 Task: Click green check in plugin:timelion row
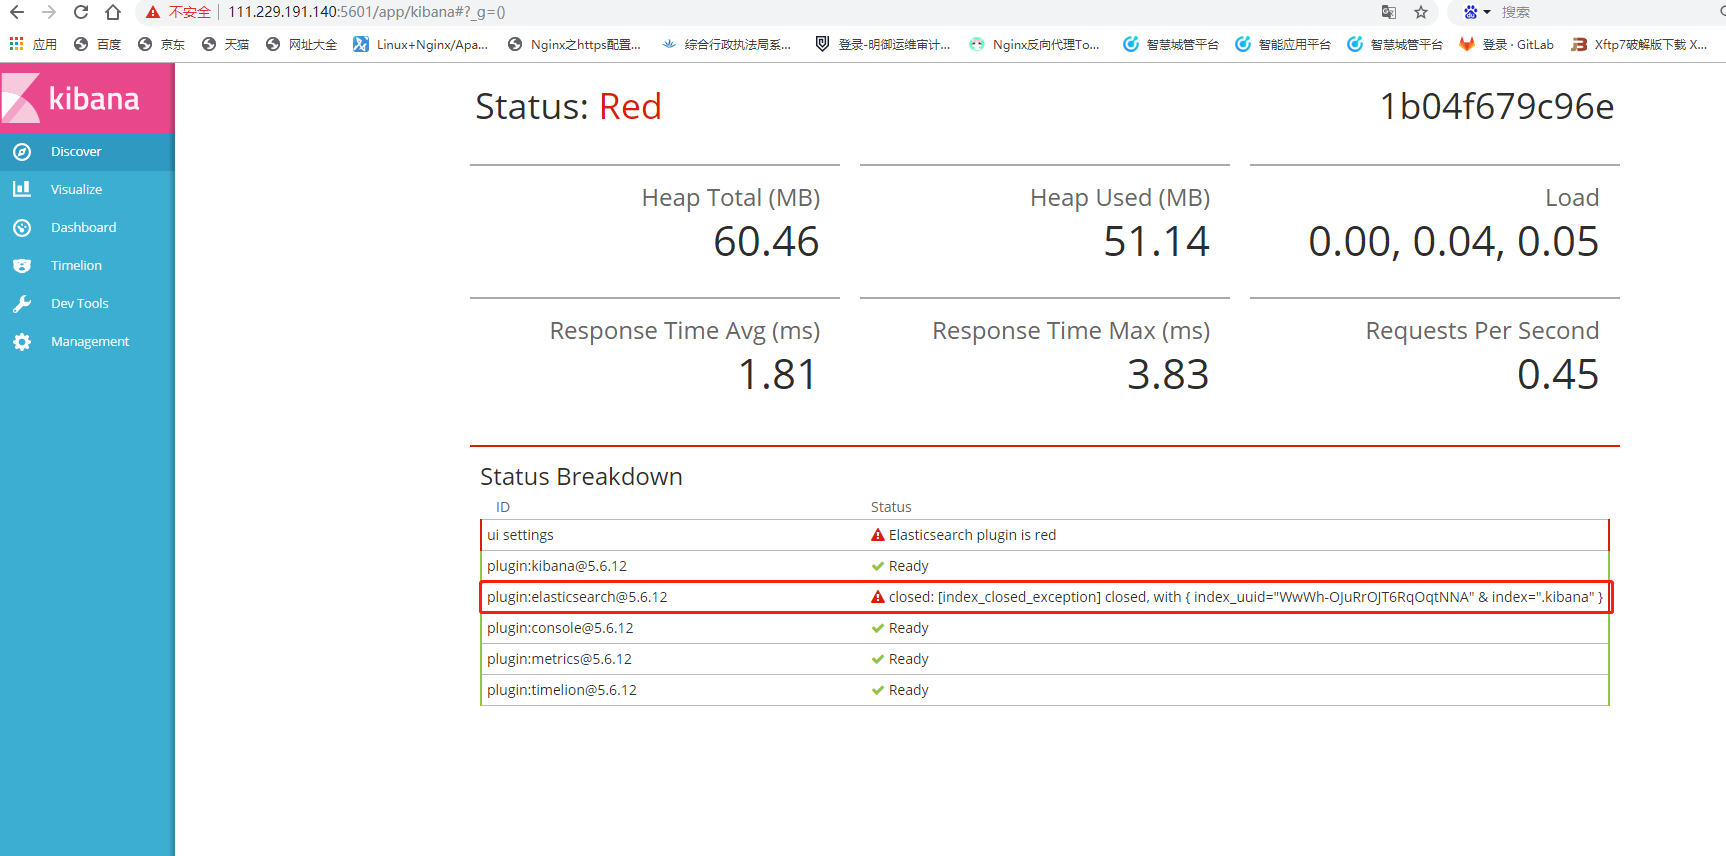[878, 690]
